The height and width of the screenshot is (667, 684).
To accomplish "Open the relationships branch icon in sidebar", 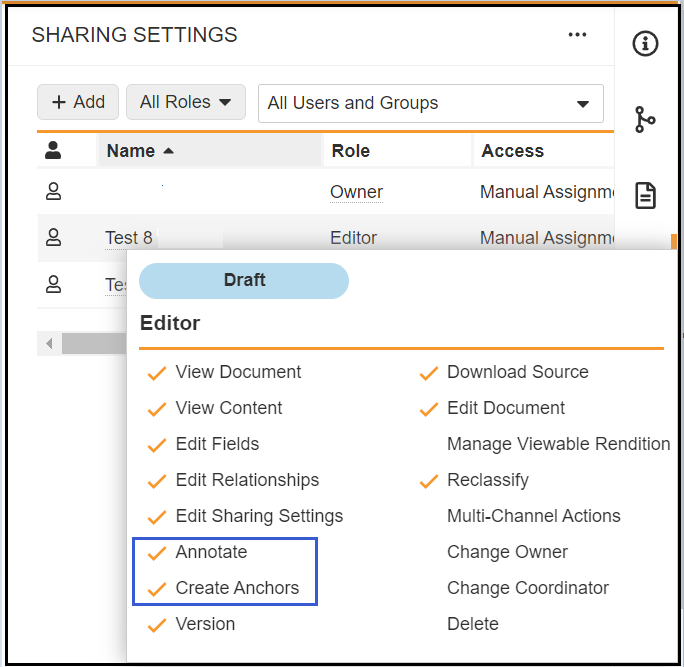I will click(x=646, y=119).
